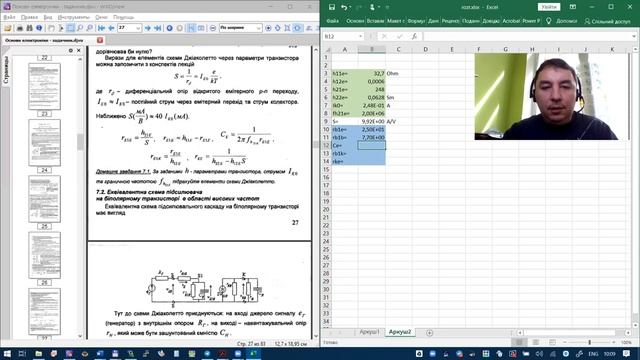Click the Save icon in Excel title bar
Viewport: 640px width, 360px height.
332,7
